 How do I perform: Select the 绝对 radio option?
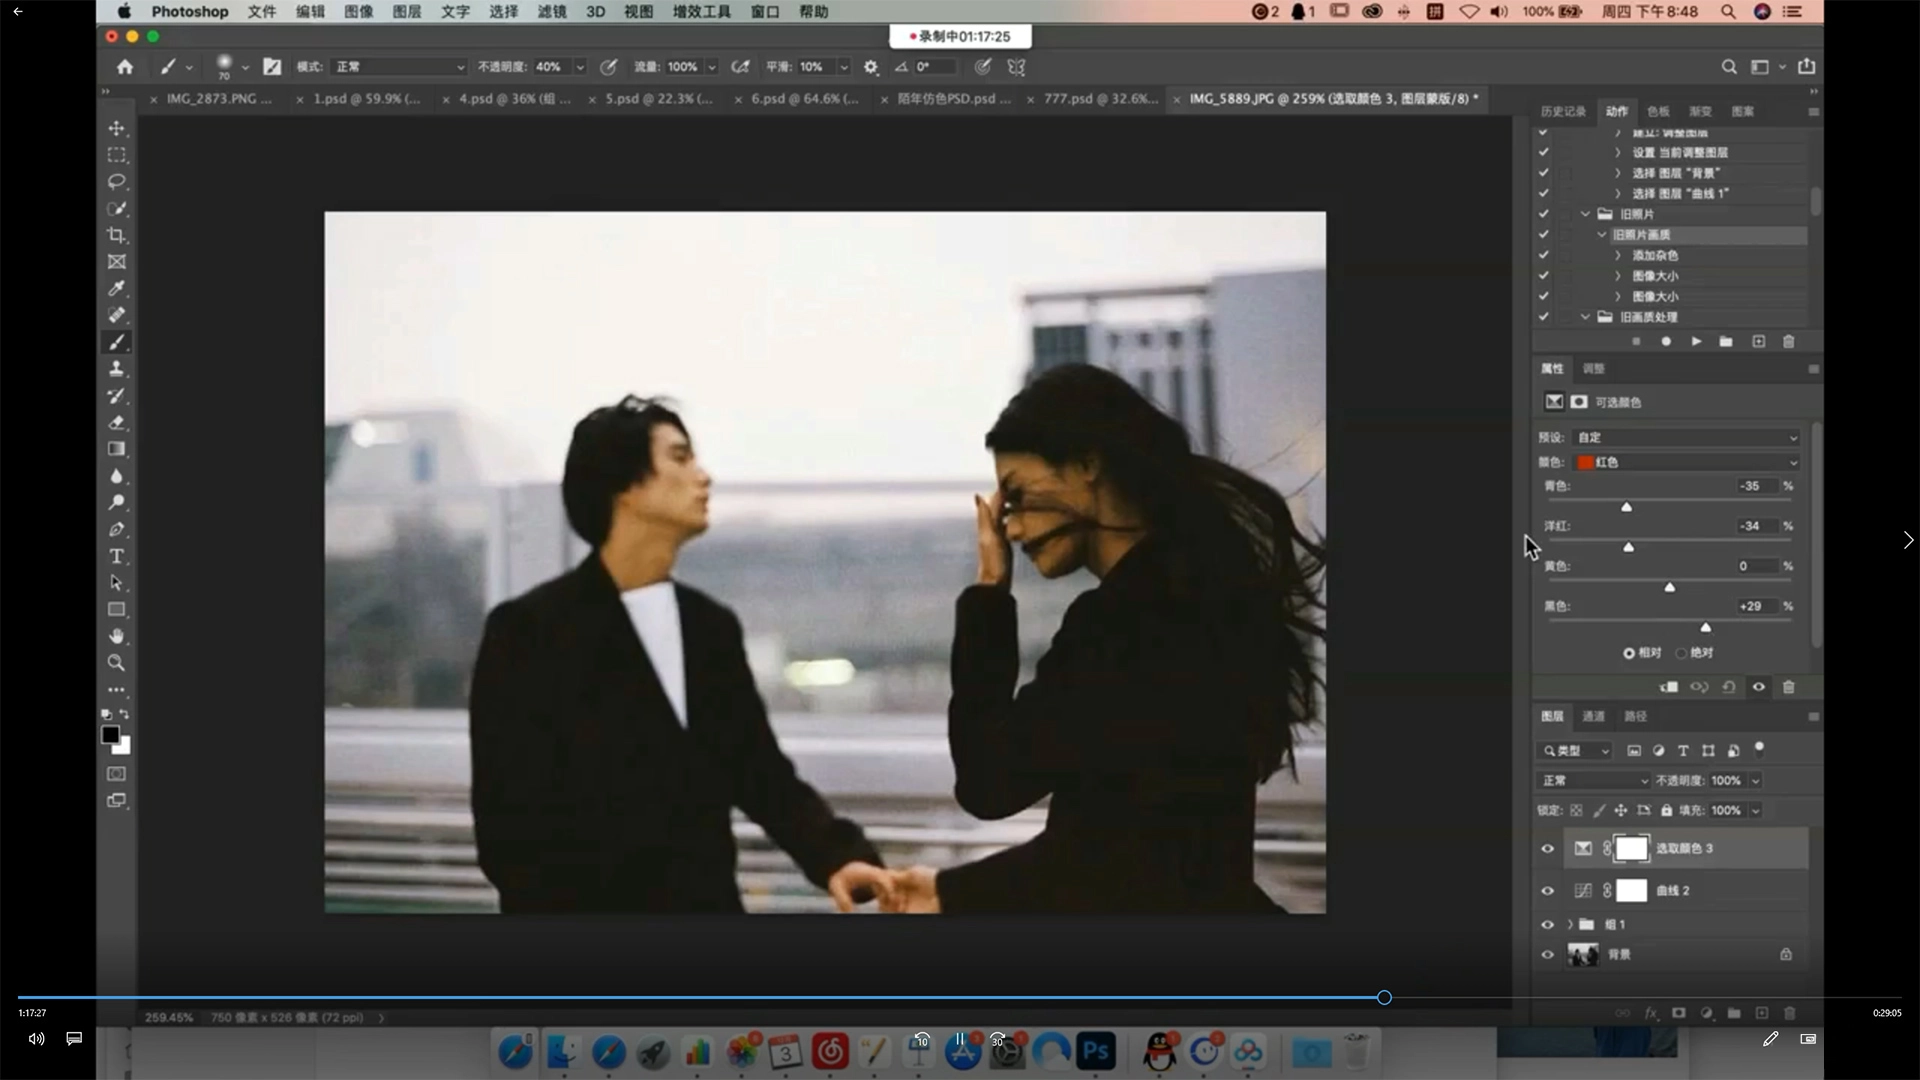pyautogui.click(x=1682, y=653)
